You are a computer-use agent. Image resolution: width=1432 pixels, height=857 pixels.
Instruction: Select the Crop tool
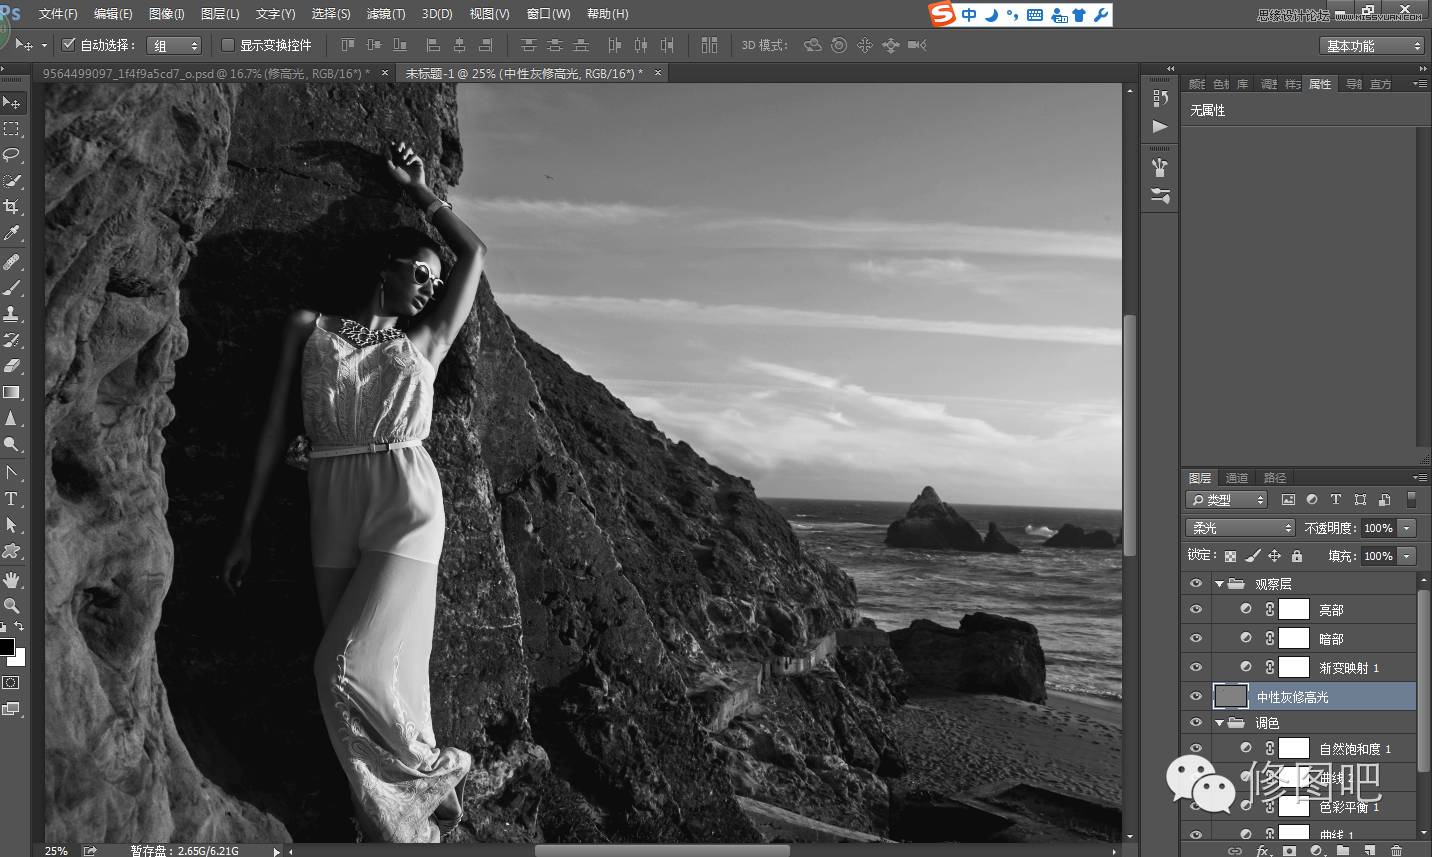(x=12, y=207)
